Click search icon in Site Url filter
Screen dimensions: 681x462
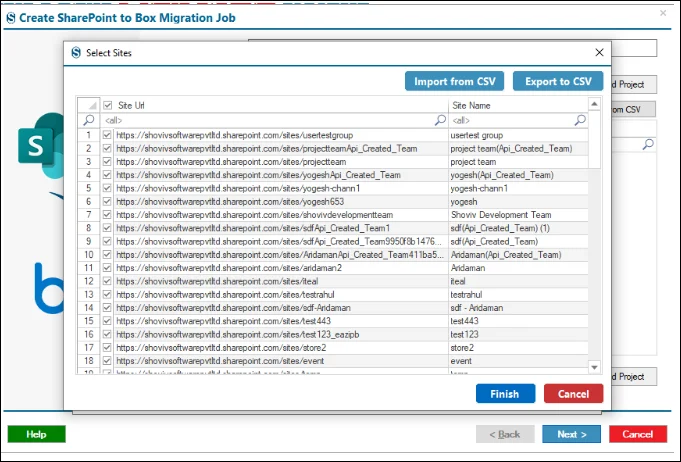pos(440,120)
